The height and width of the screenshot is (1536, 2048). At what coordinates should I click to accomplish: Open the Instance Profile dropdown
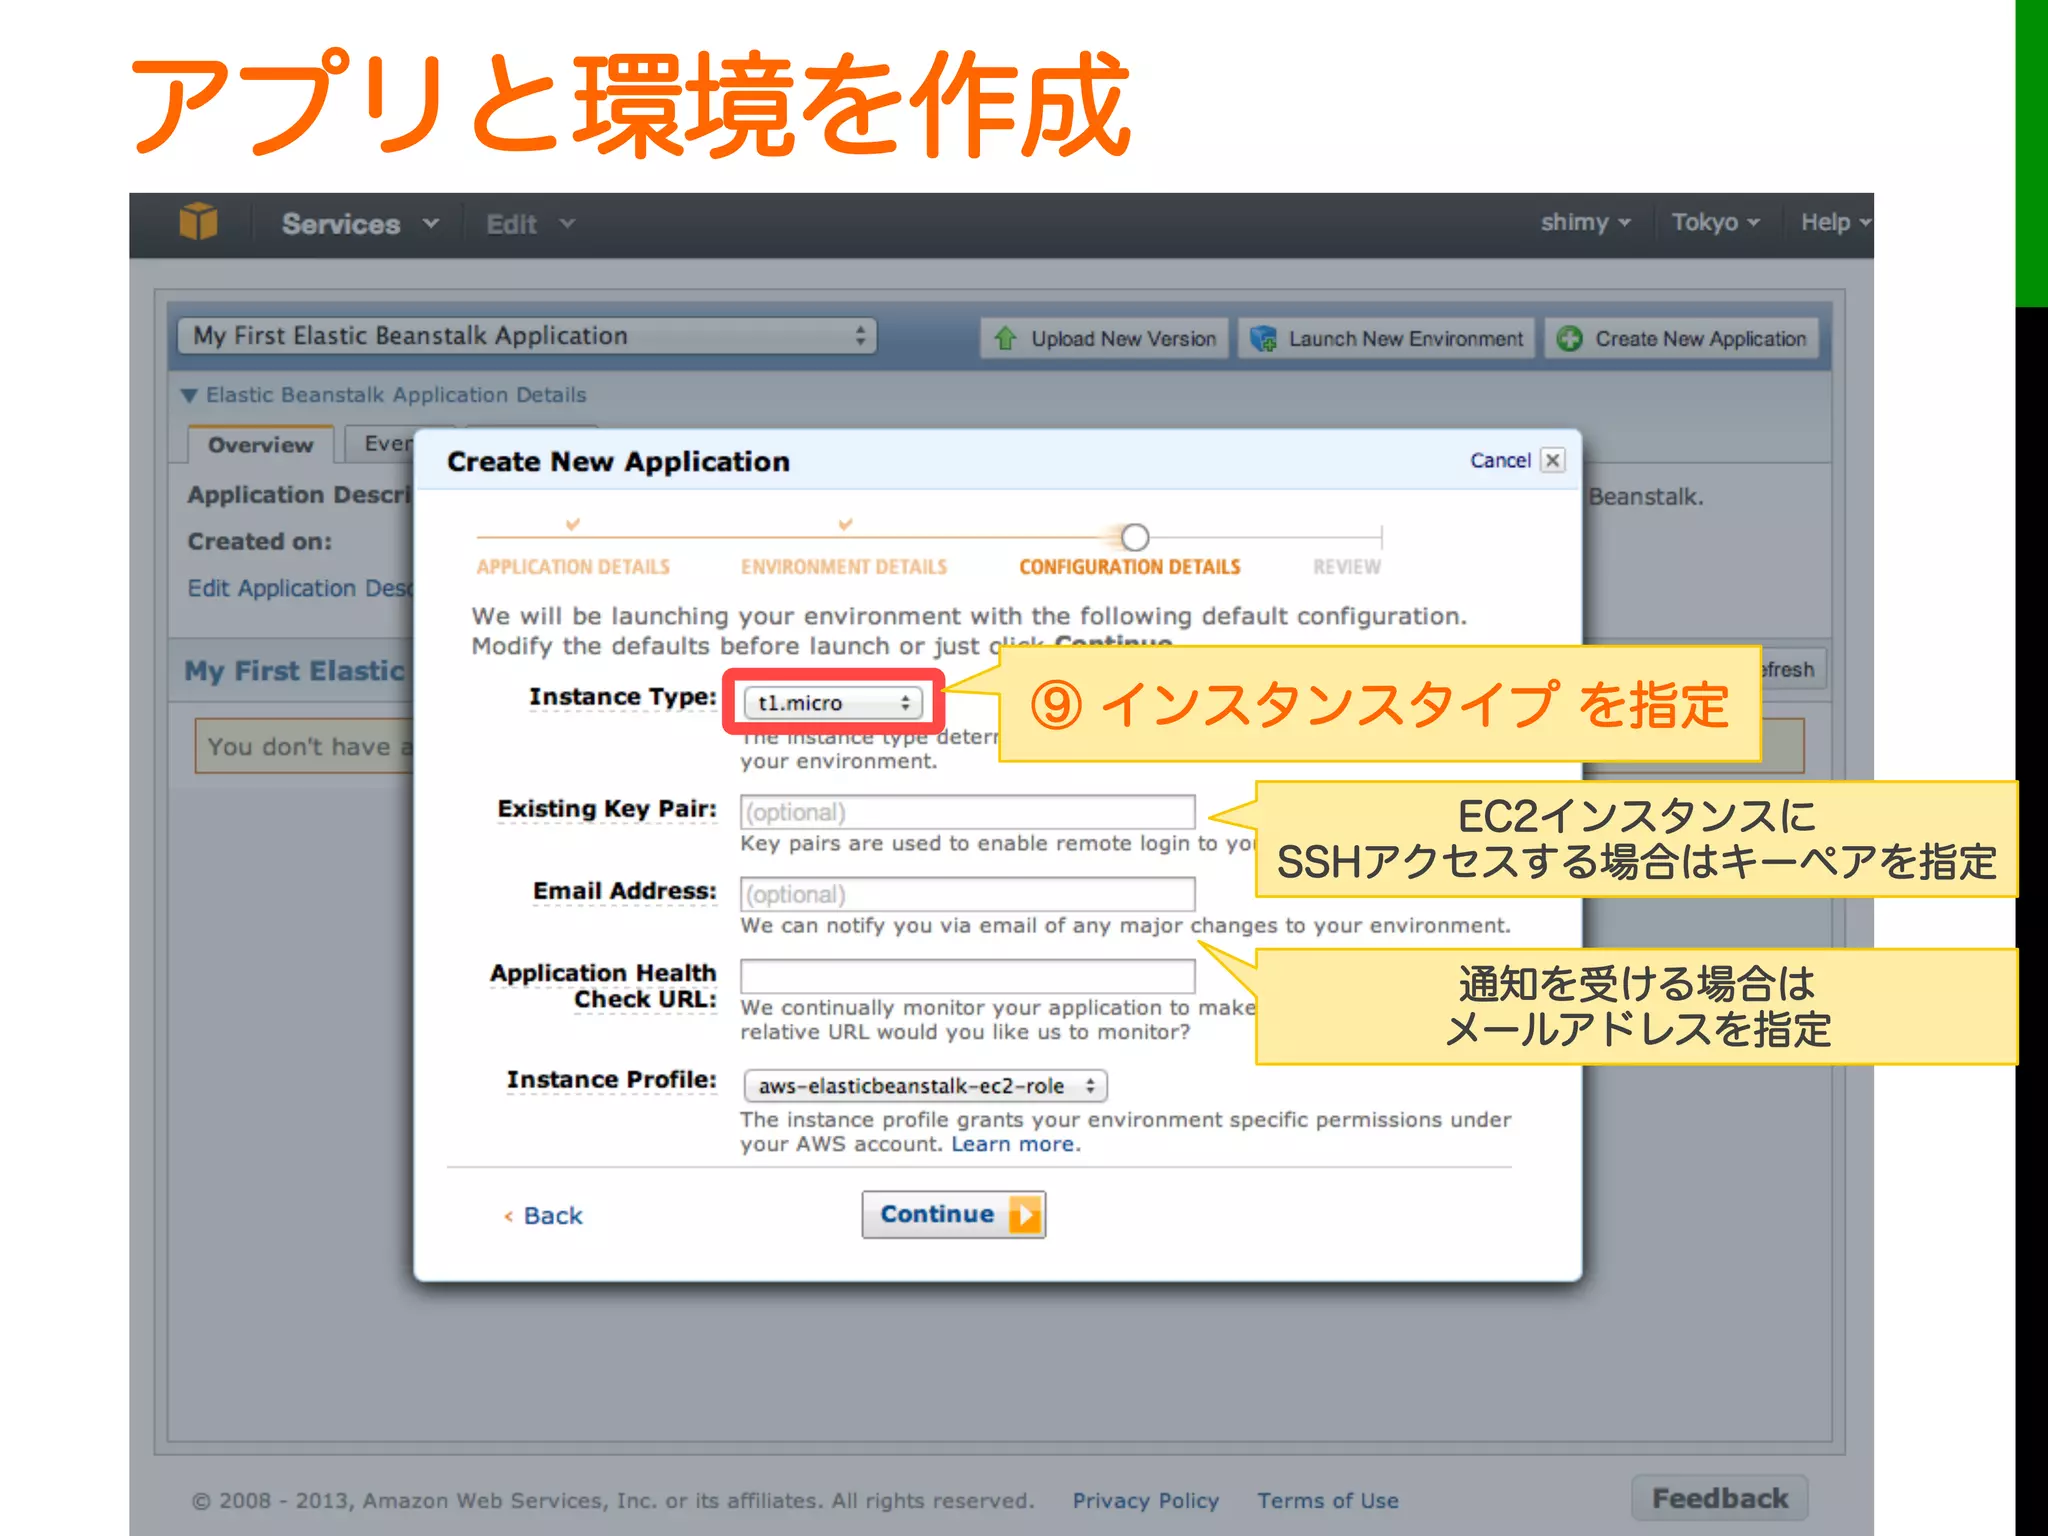(925, 1086)
